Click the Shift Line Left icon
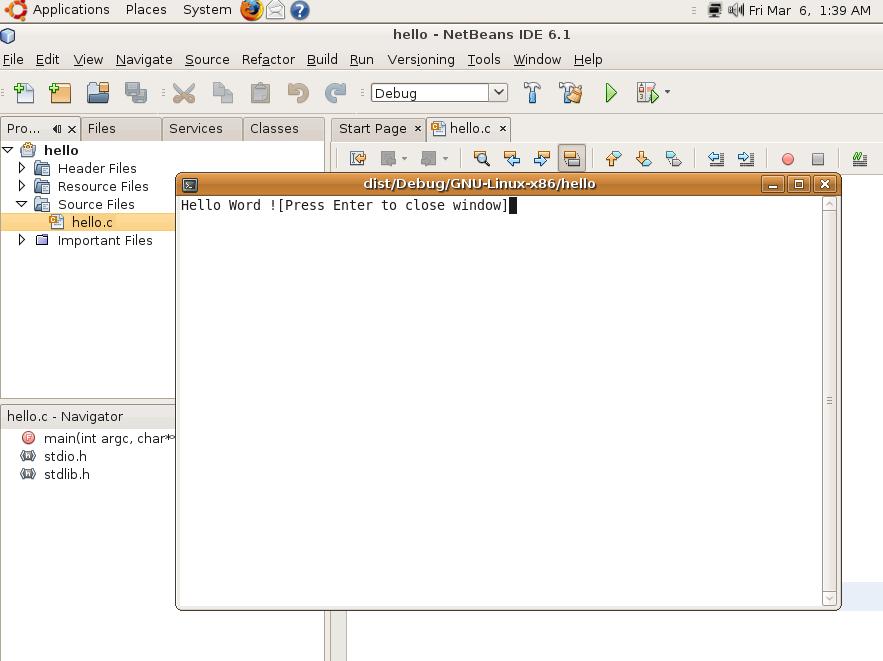The image size is (883, 661). tap(716, 159)
